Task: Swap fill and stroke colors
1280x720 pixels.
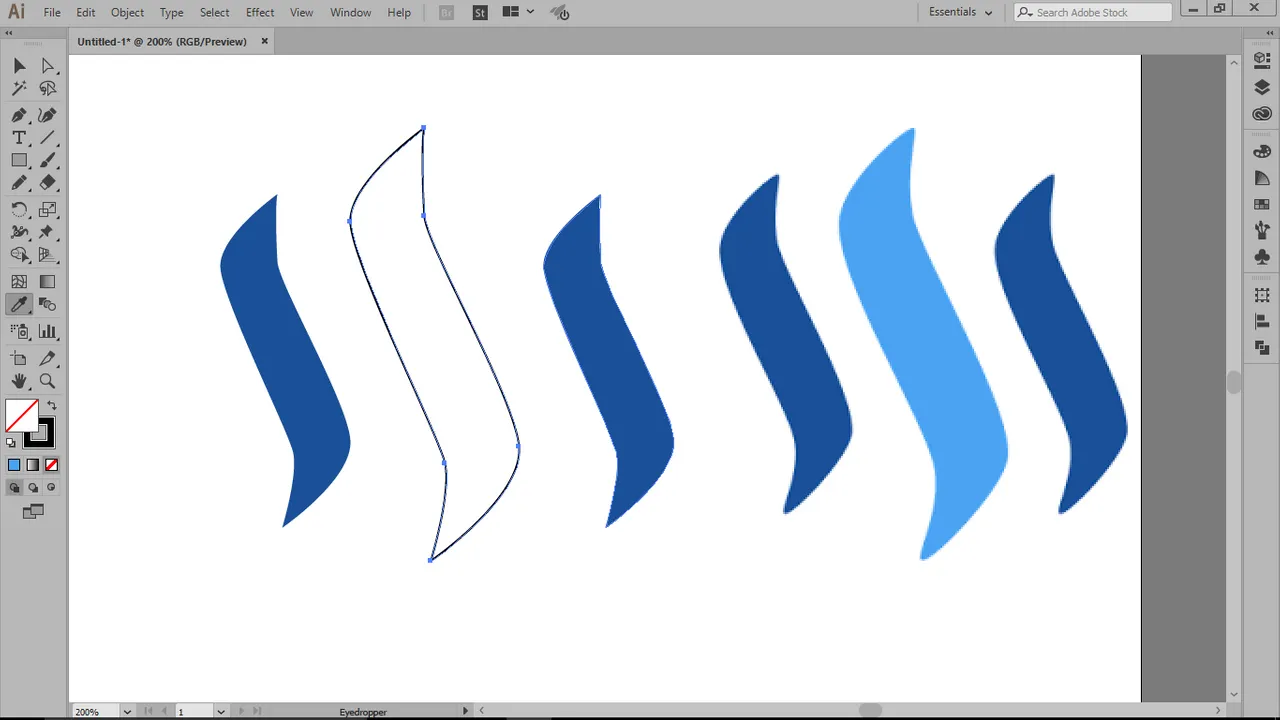Action: (x=52, y=406)
